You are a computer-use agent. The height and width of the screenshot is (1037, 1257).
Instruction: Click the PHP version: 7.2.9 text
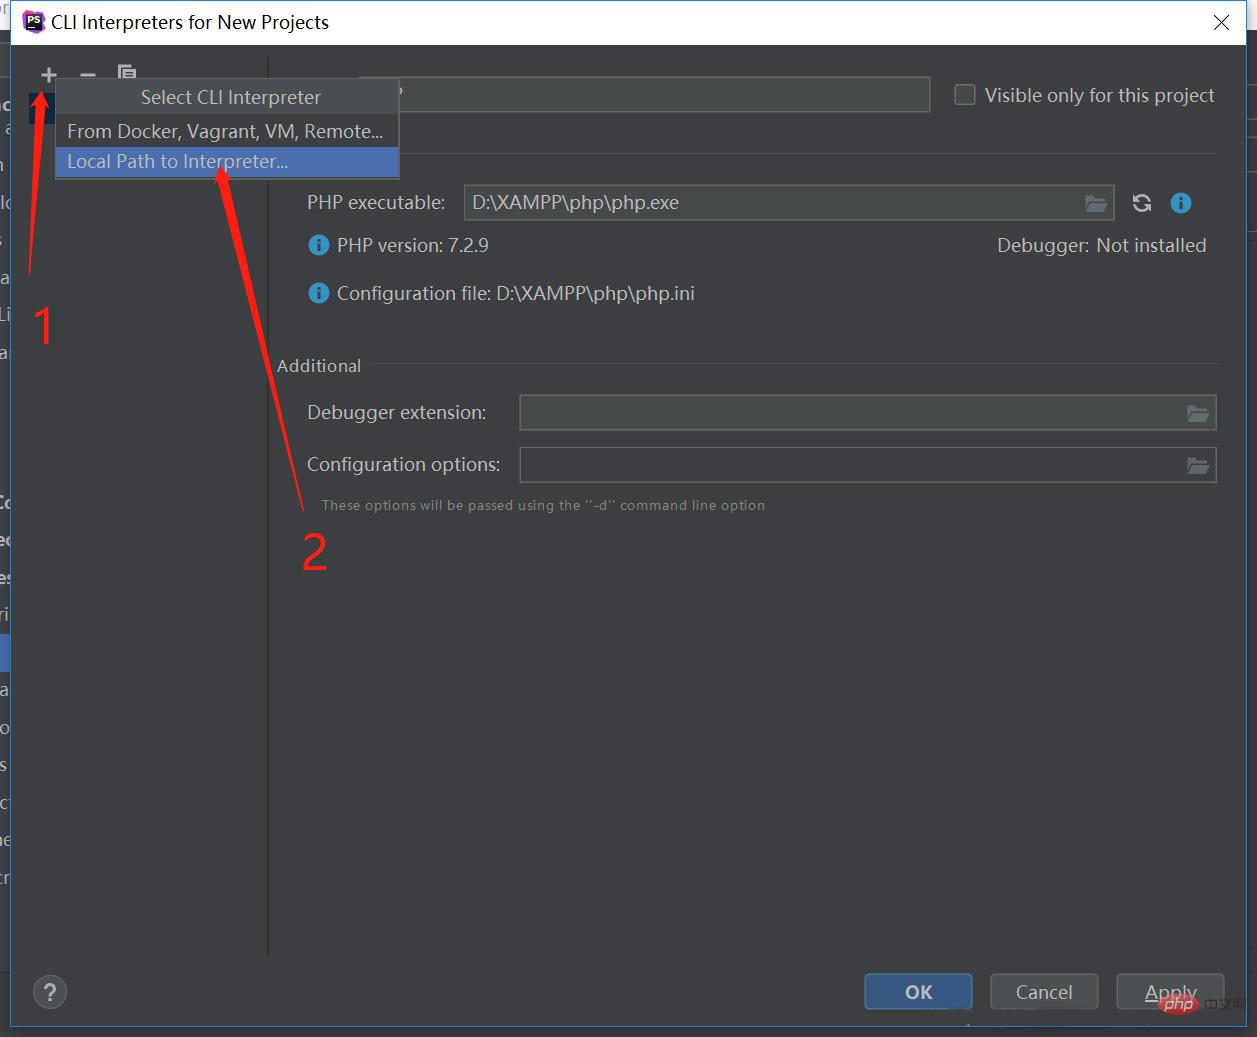[412, 245]
